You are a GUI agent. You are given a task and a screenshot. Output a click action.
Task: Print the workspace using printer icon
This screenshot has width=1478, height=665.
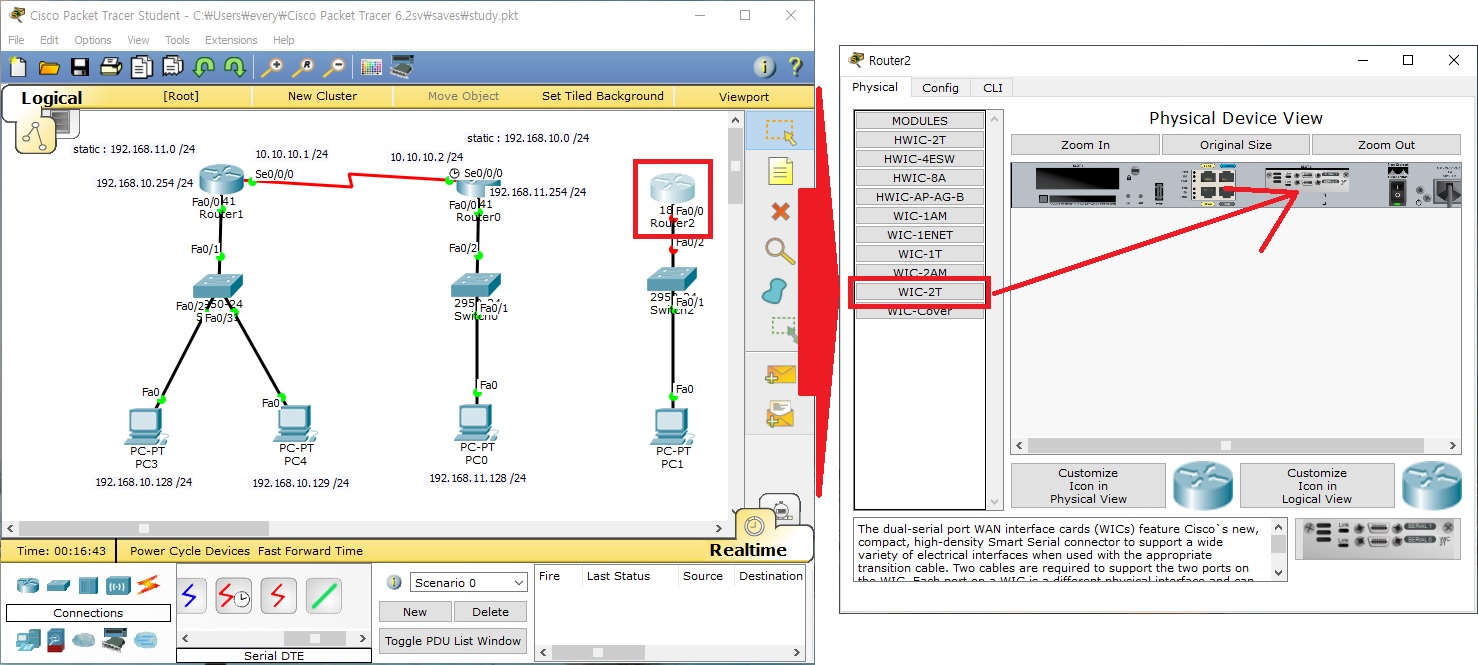click(x=111, y=68)
